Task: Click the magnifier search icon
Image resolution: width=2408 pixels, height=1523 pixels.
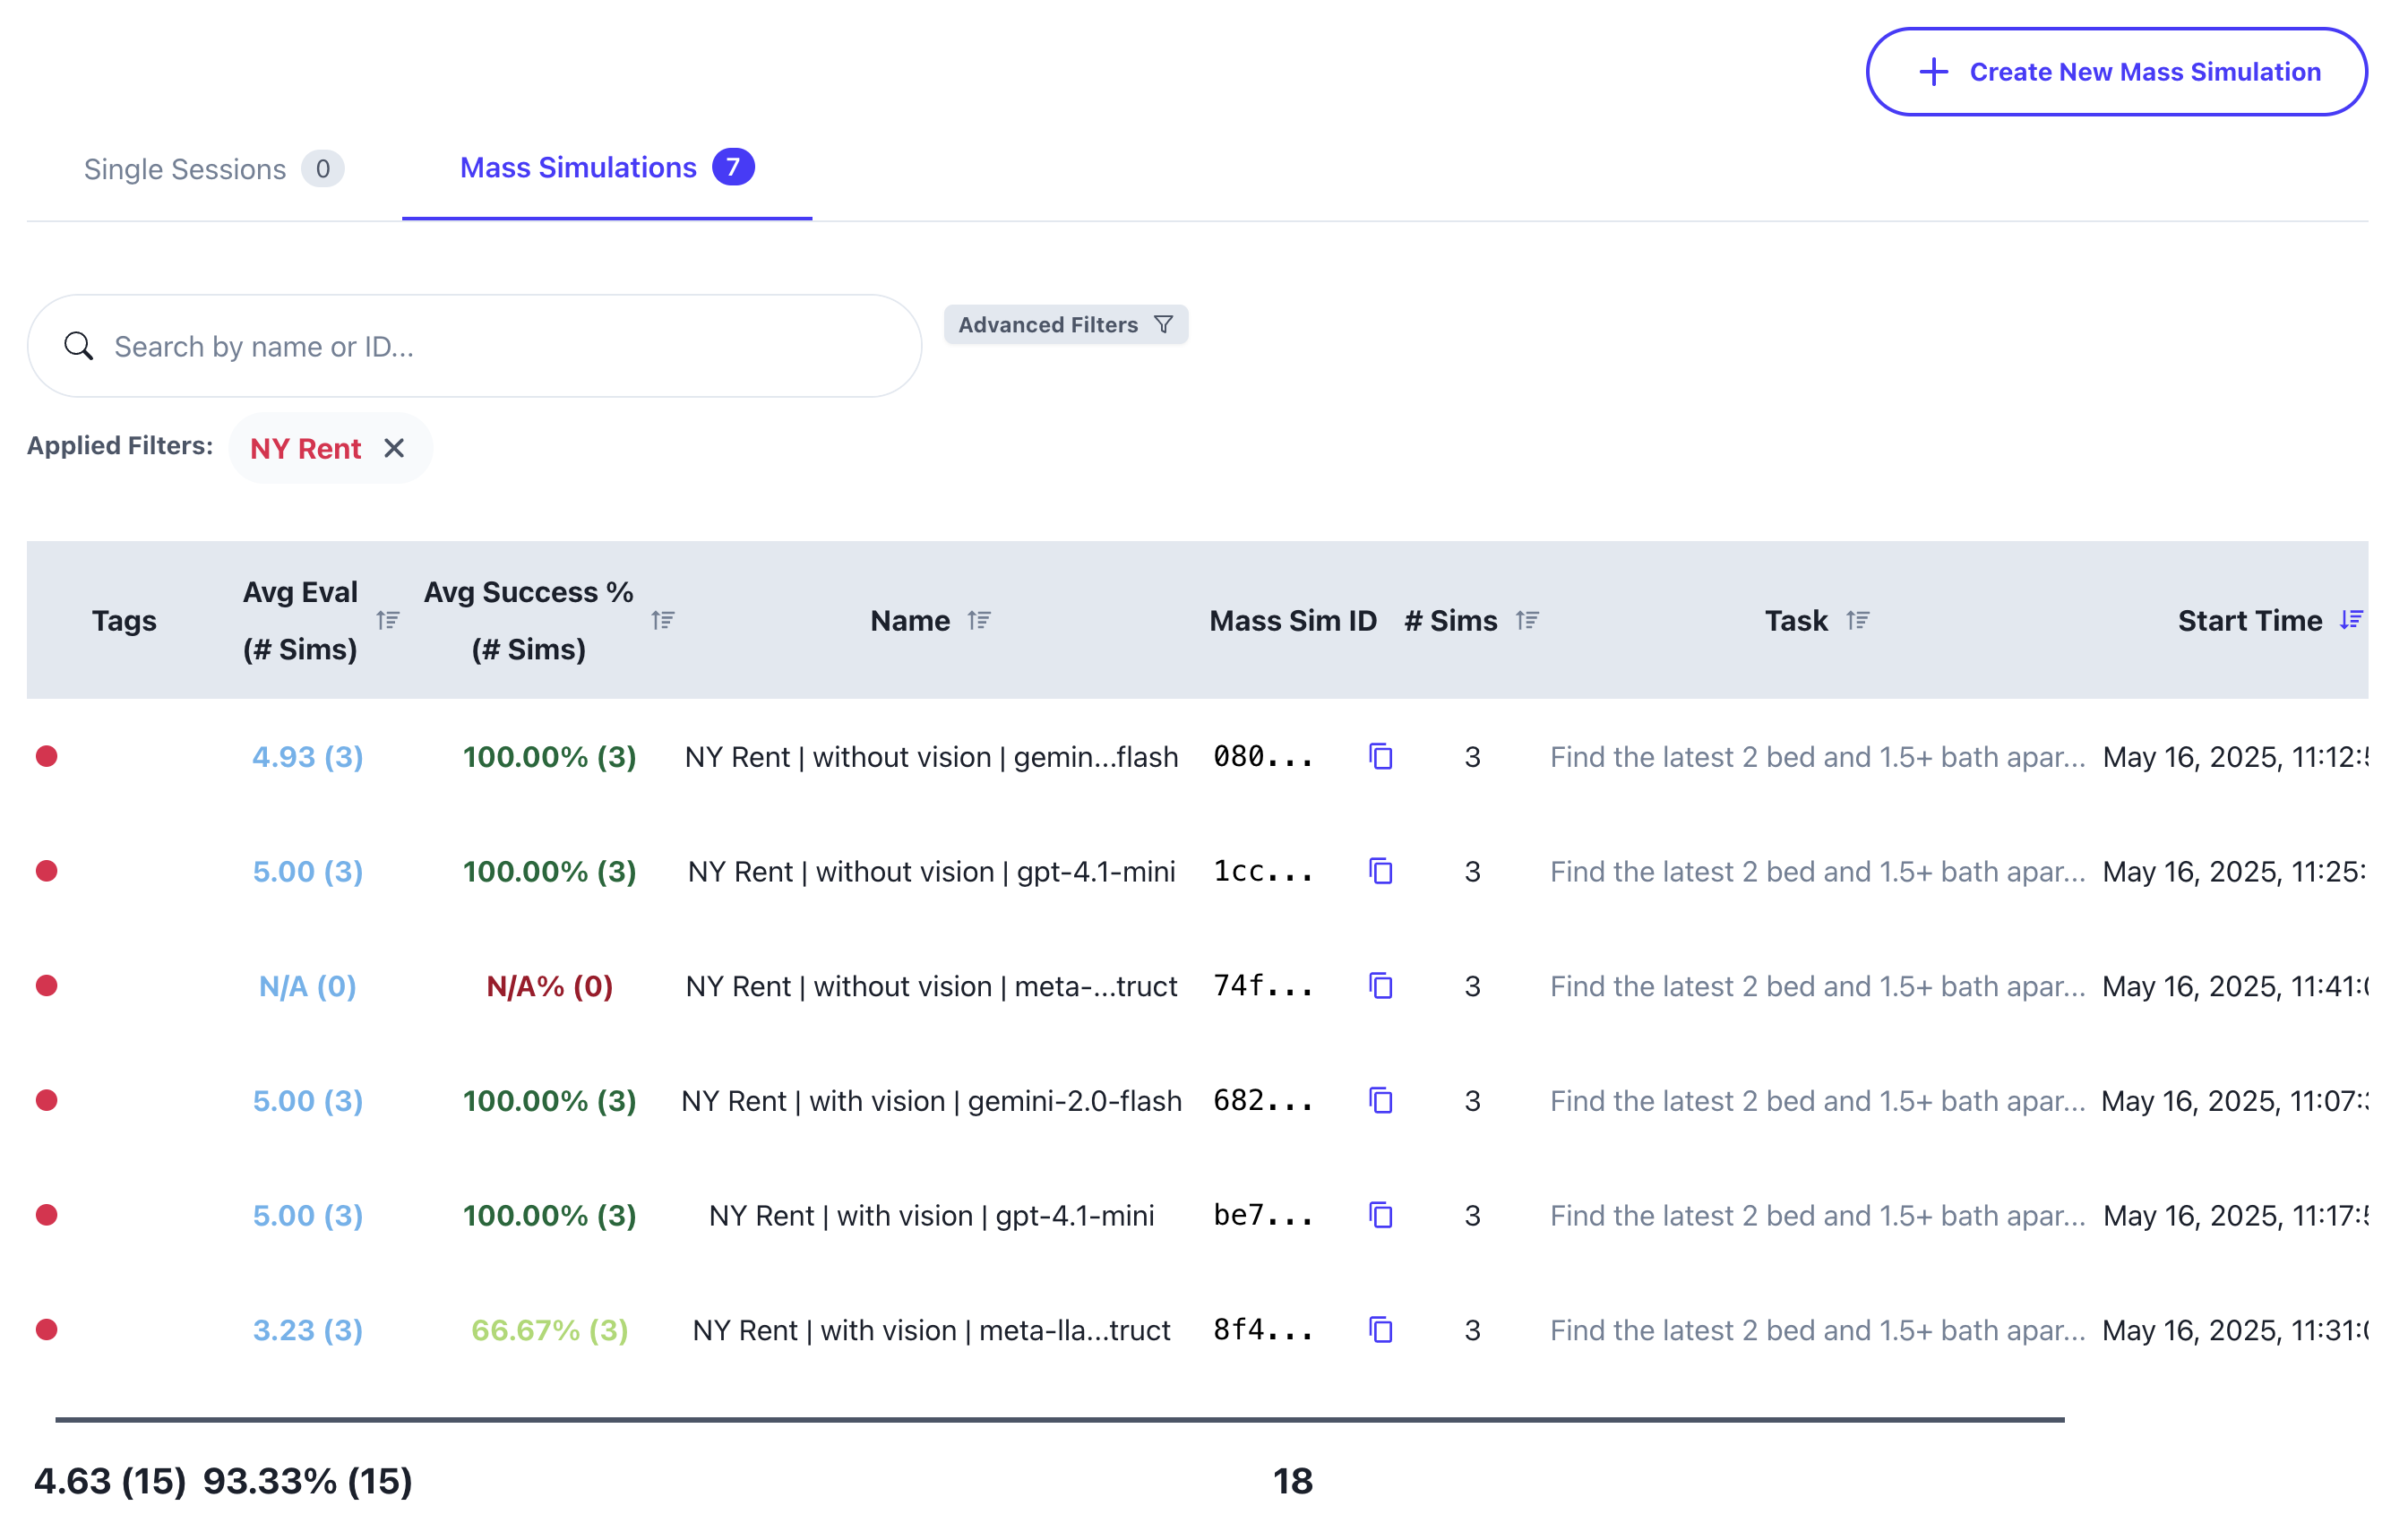Action: [78, 347]
